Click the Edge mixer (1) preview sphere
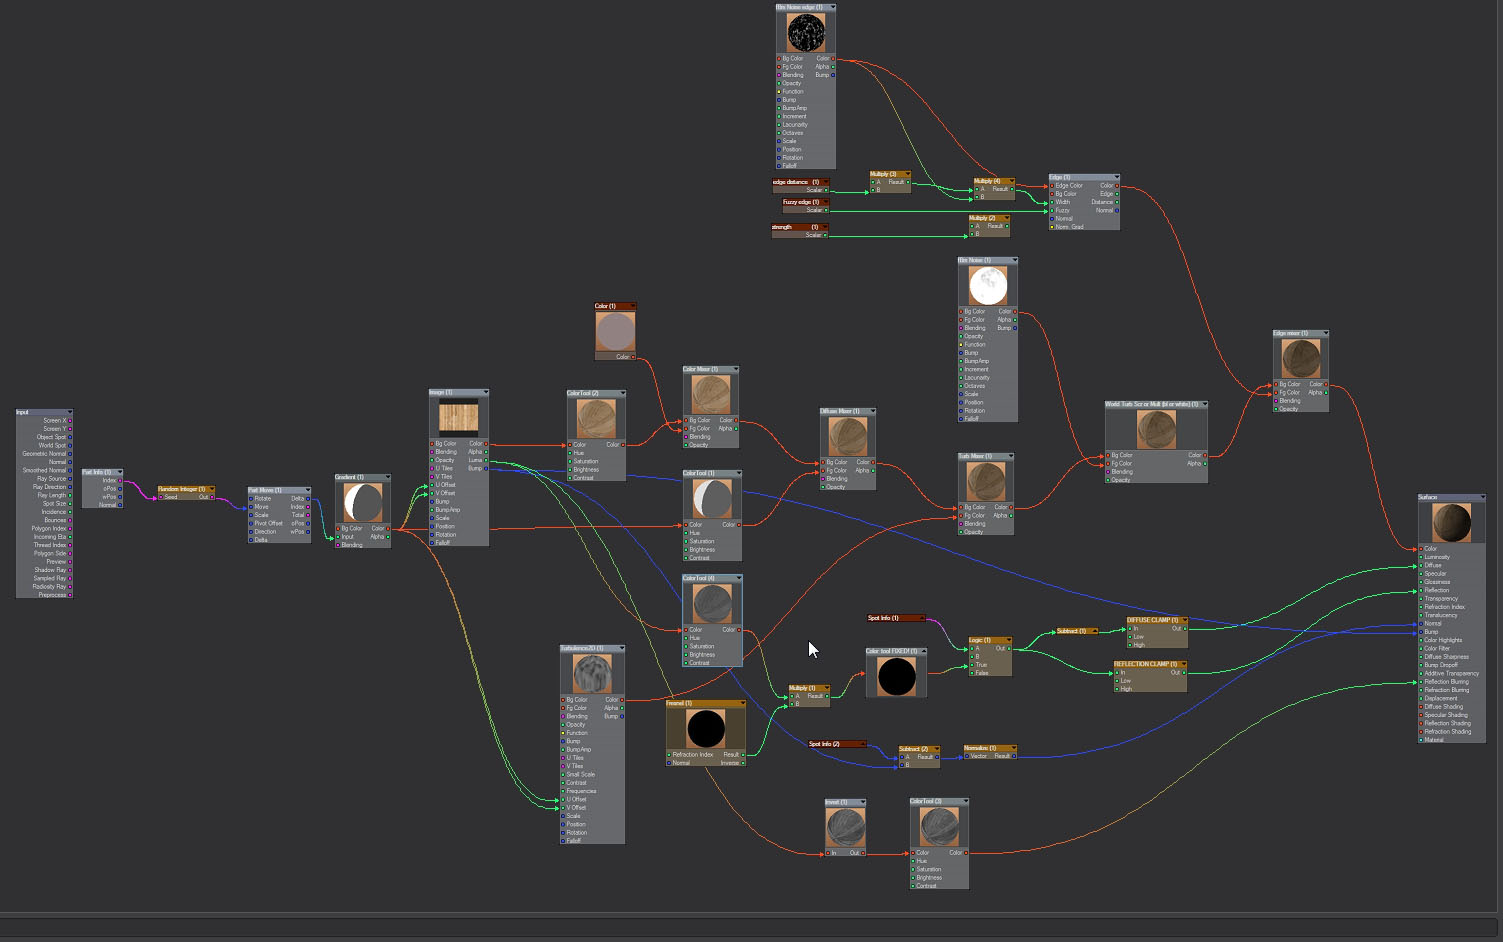This screenshot has width=1503, height=942. coord(1300,358)
